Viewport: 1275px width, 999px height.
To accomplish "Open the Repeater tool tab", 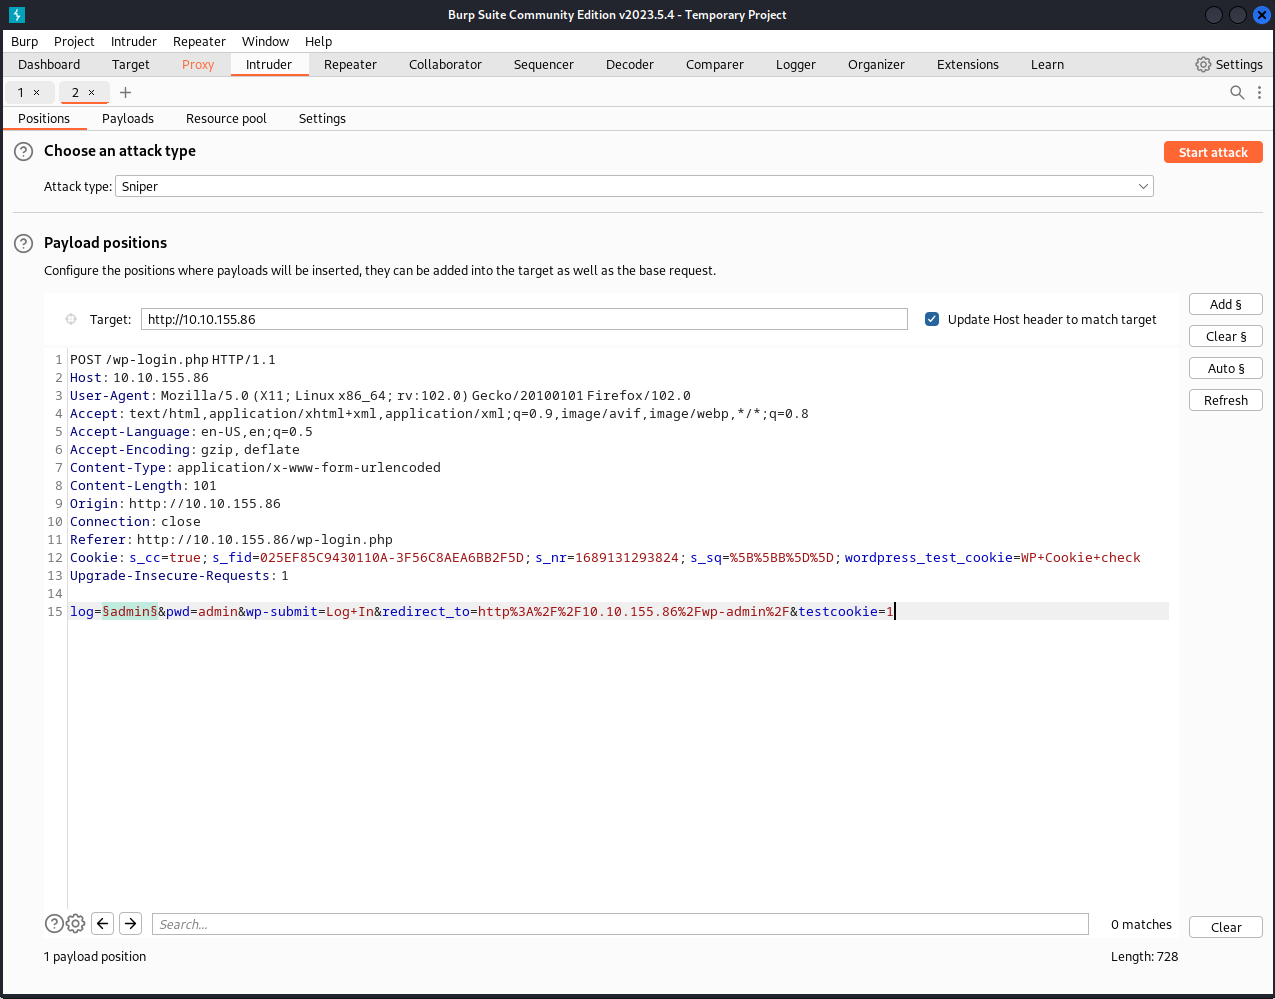I will pos(350,64).
